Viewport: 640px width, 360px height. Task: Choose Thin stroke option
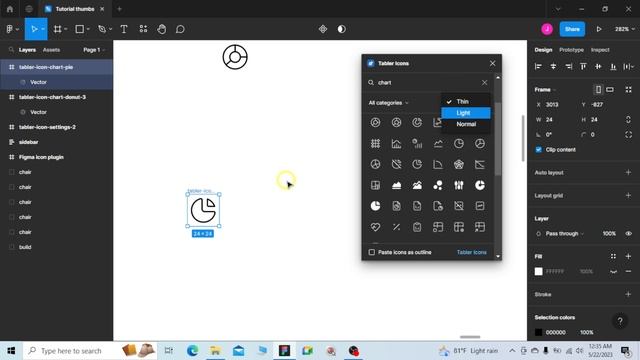tap(466, 101)
